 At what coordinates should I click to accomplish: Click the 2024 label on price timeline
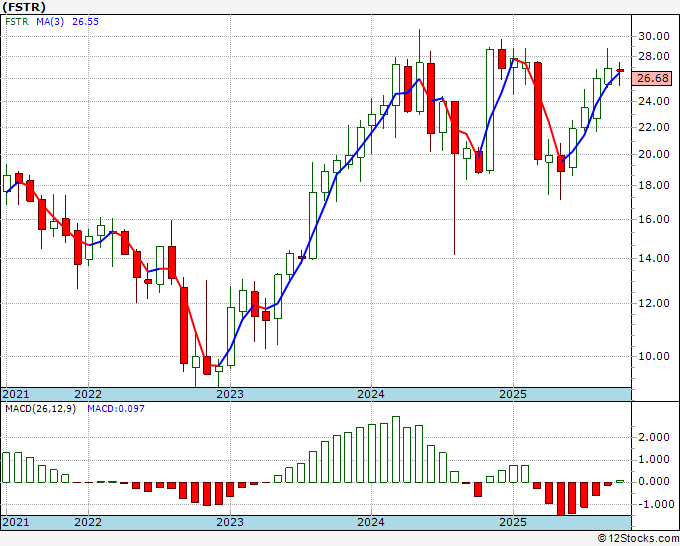point(371,394)
